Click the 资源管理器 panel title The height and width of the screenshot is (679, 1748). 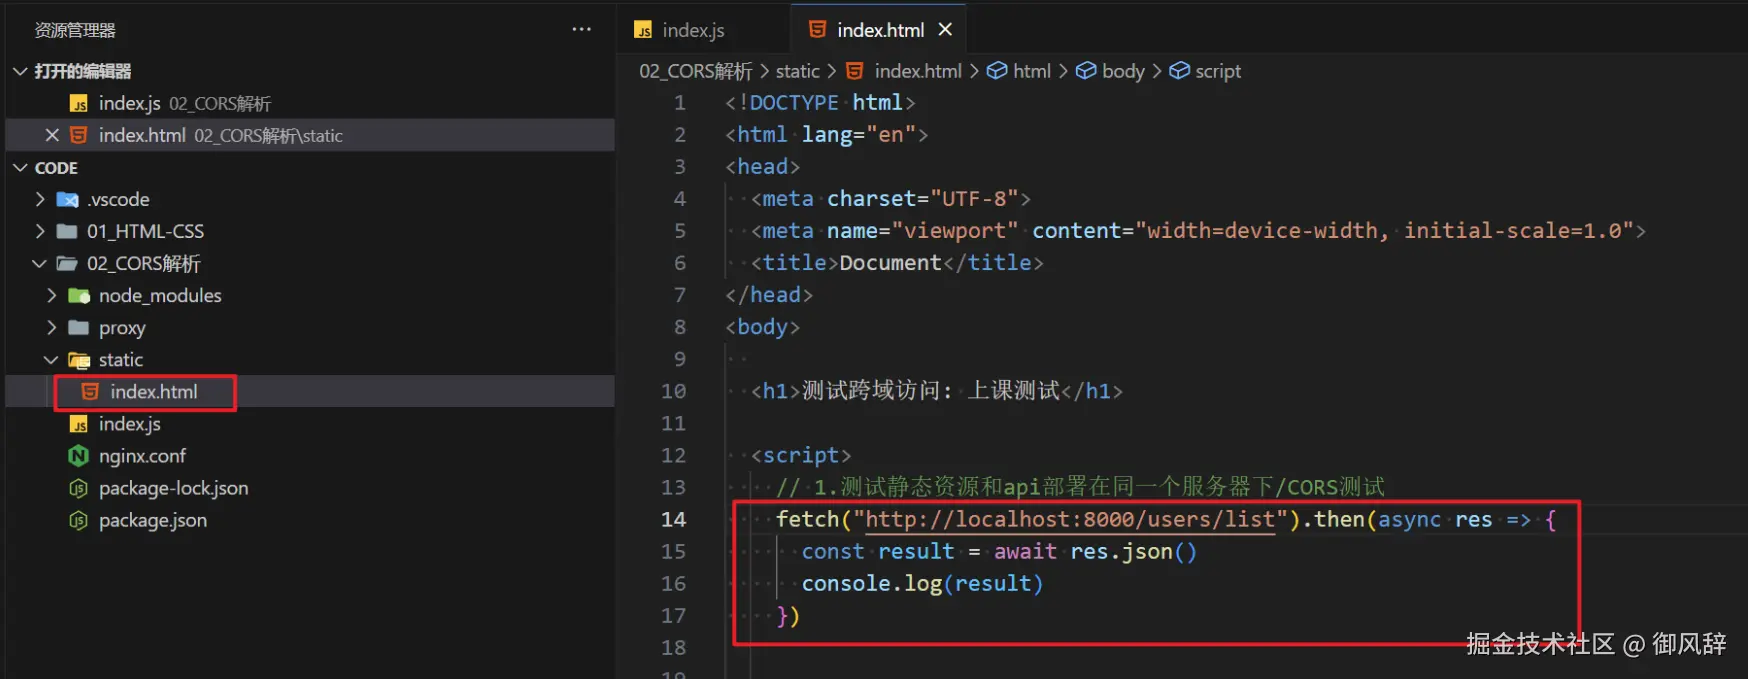[x=75, y=30]
